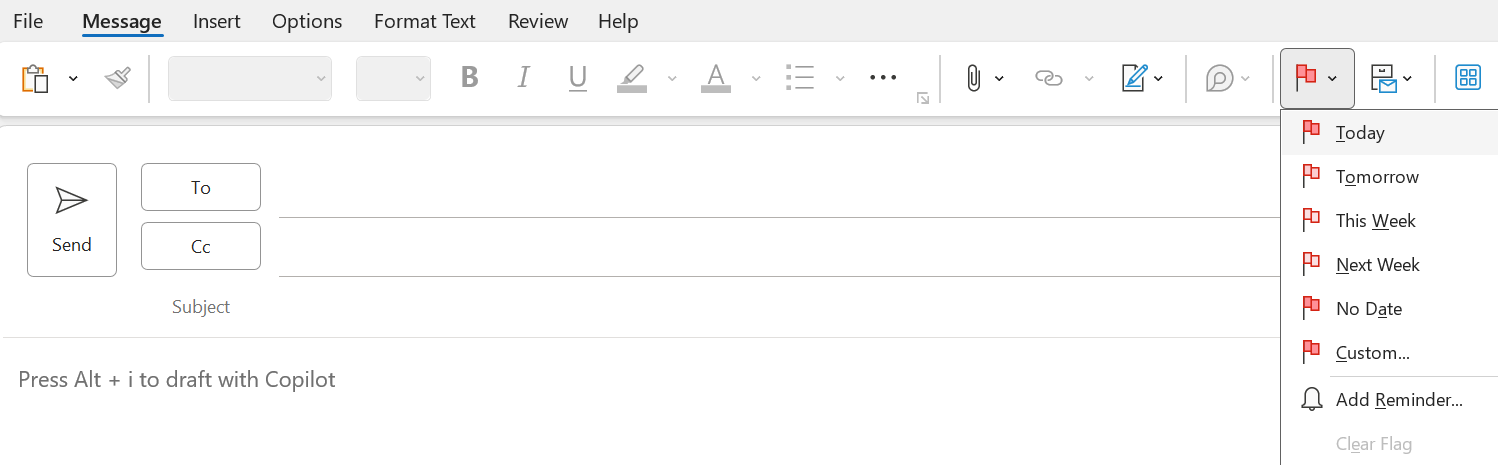Switch to the Review tab
Screen dimensions: 1498x465
point(537,21)
